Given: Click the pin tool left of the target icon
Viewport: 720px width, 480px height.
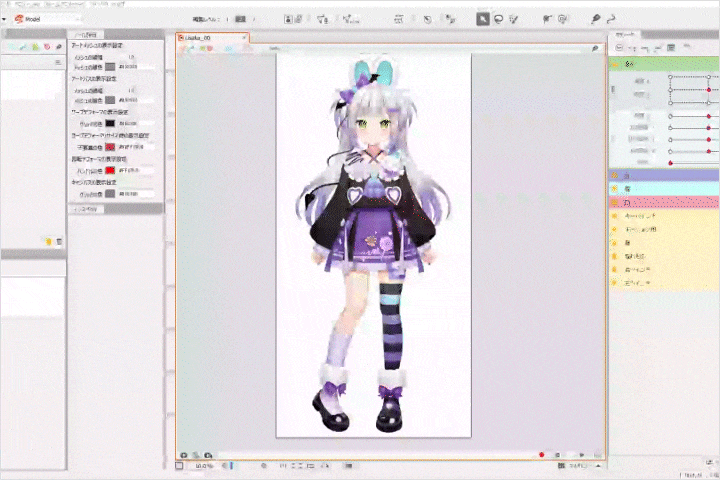Looking at the screenshot, I should pyautogui.click(x=547, y=19).
